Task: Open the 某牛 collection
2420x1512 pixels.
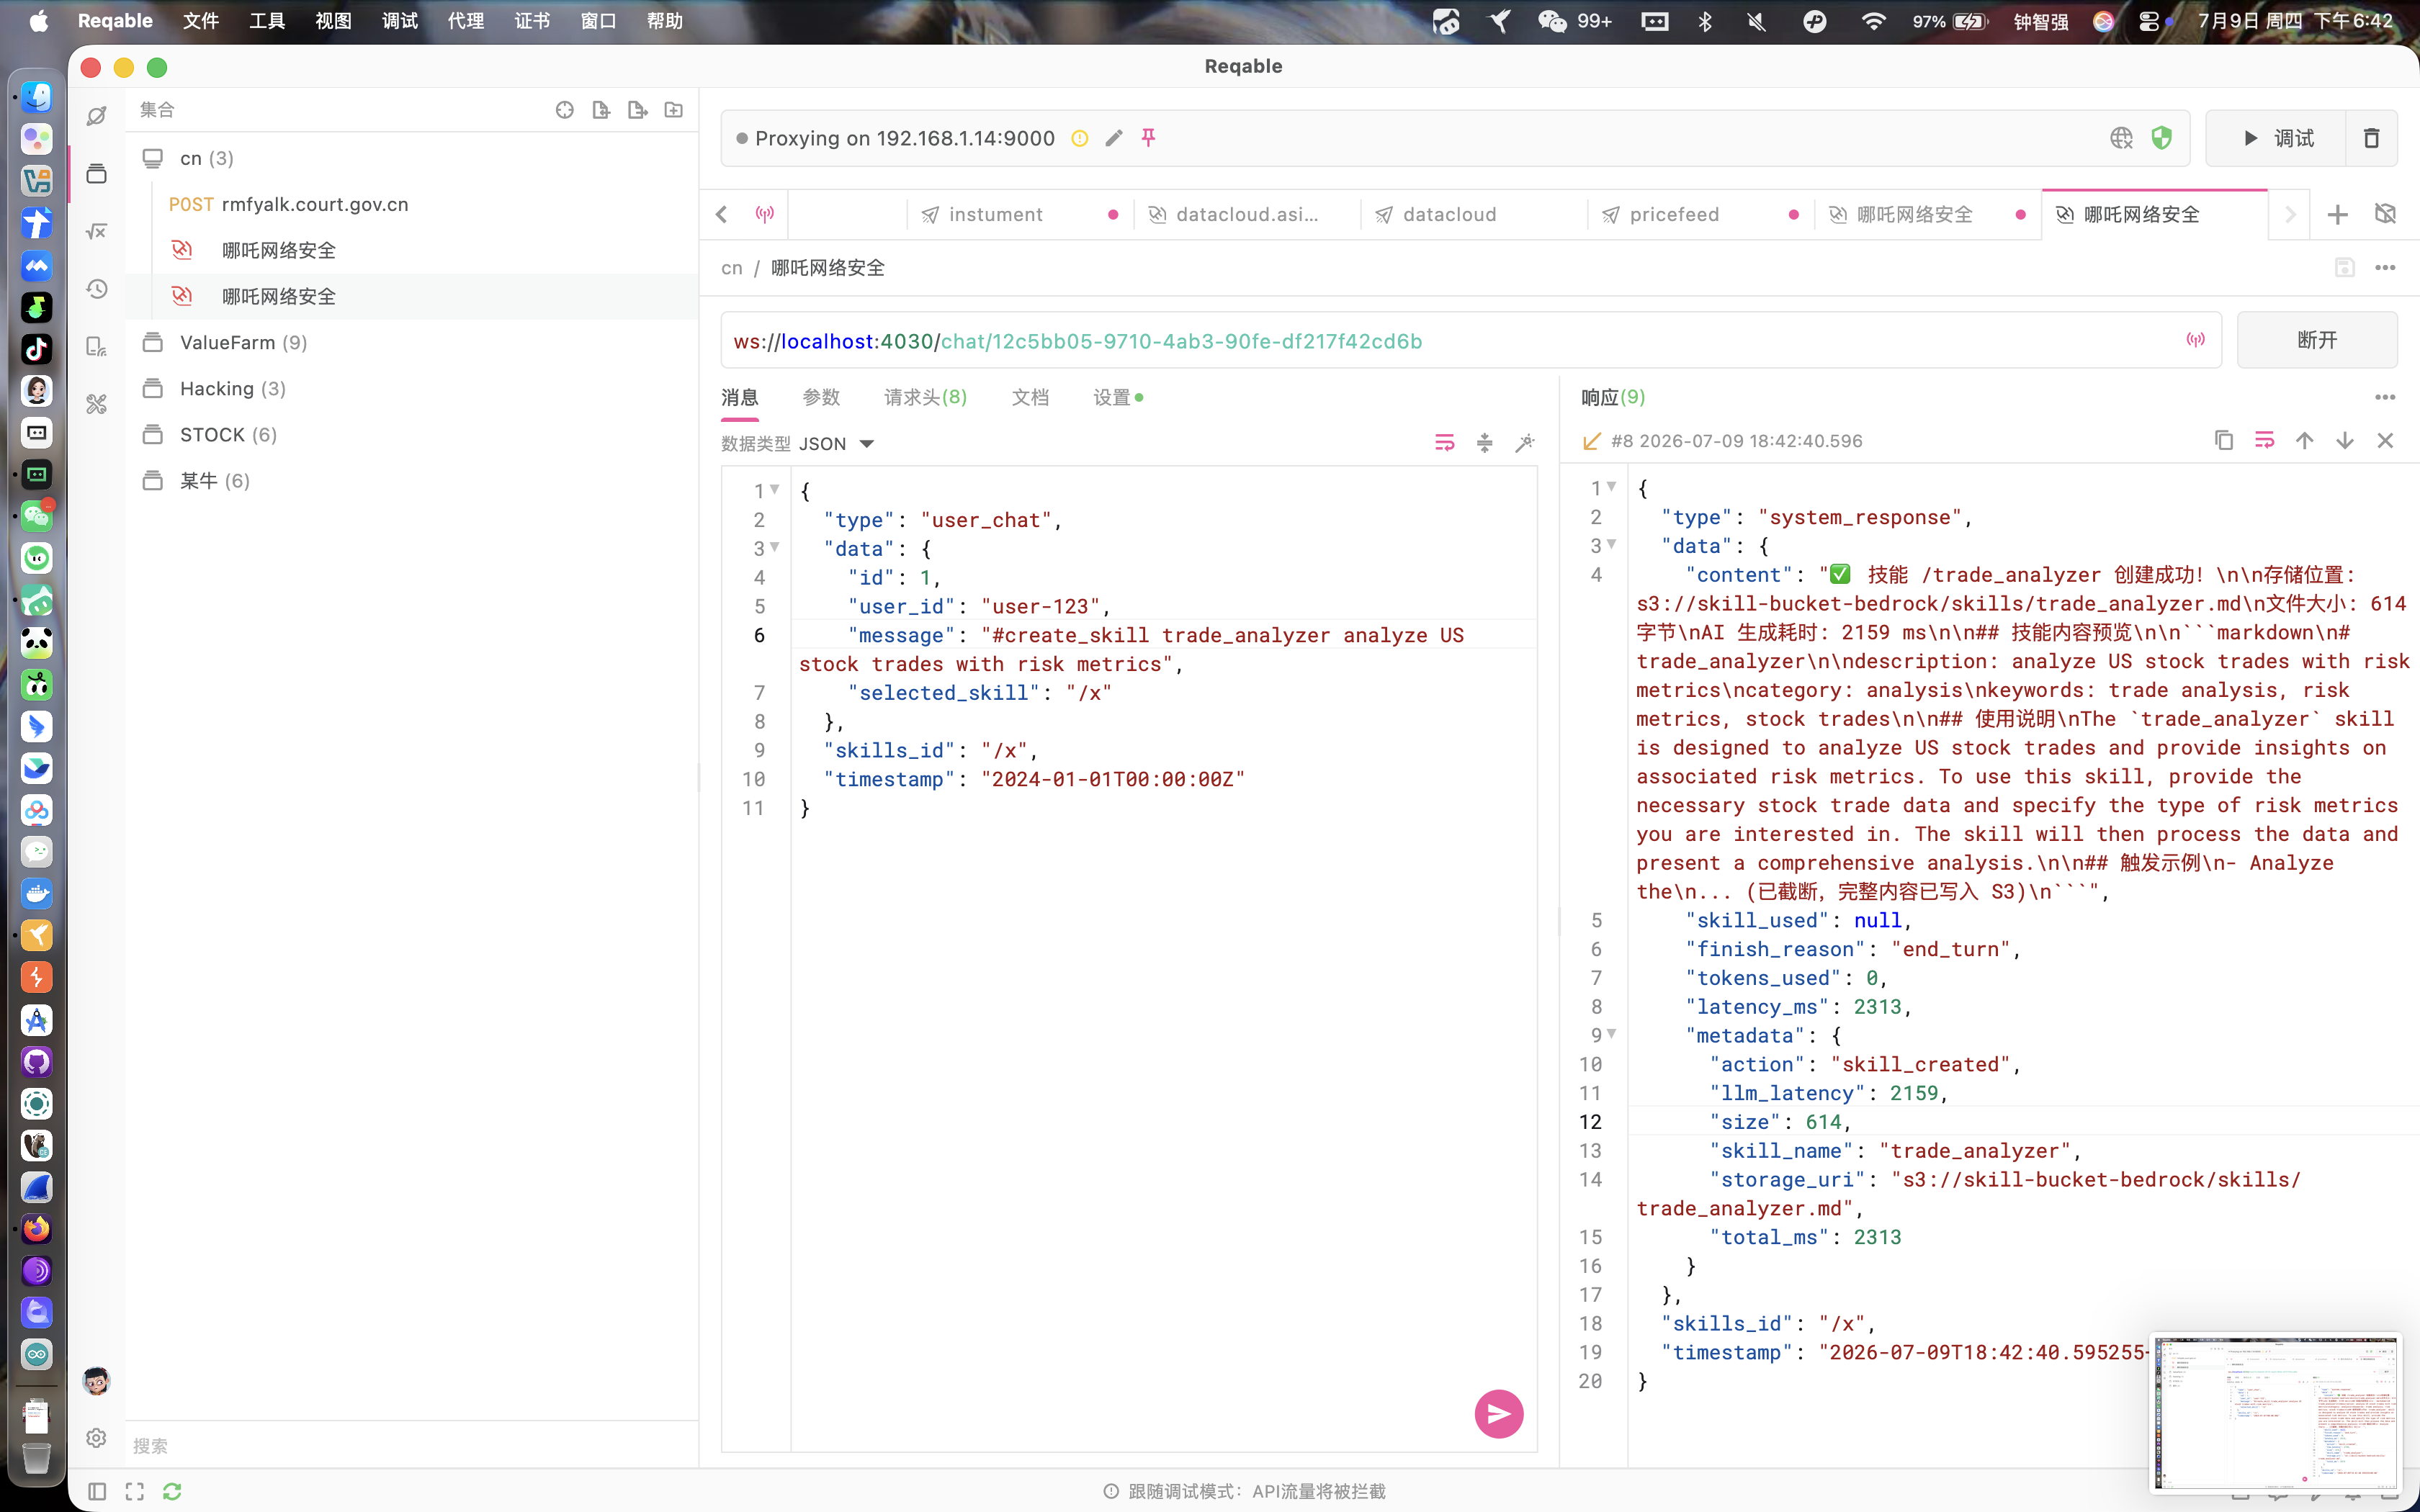Action: coord(412,480)
